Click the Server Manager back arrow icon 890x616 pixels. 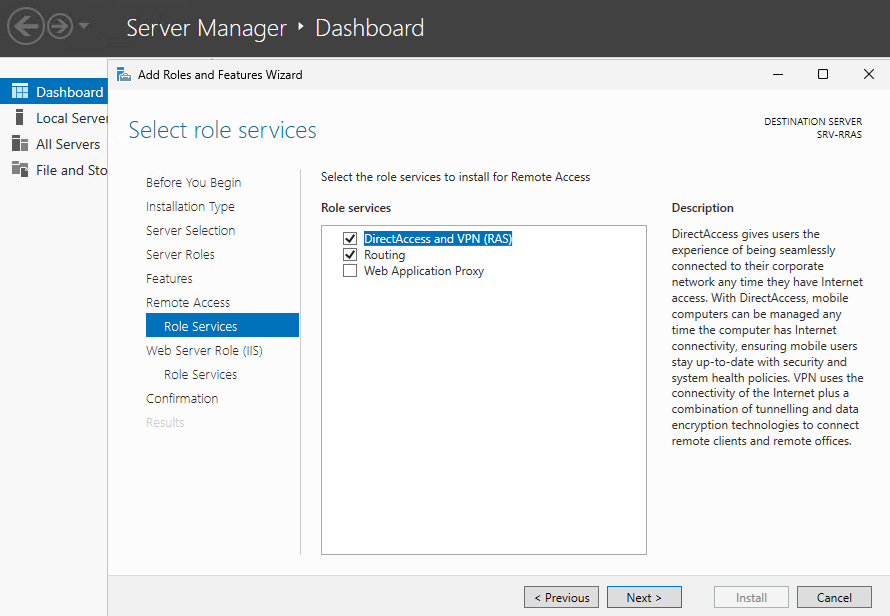27,26
